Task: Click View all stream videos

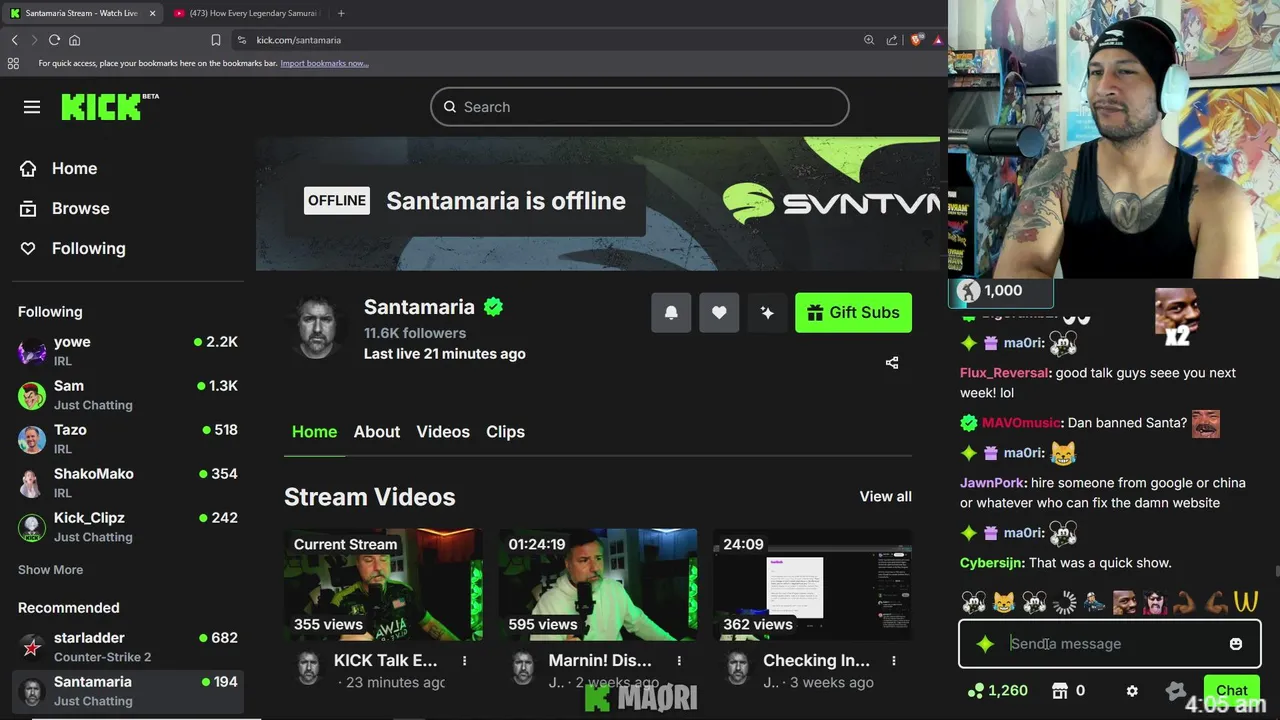Action: point(885,496)
